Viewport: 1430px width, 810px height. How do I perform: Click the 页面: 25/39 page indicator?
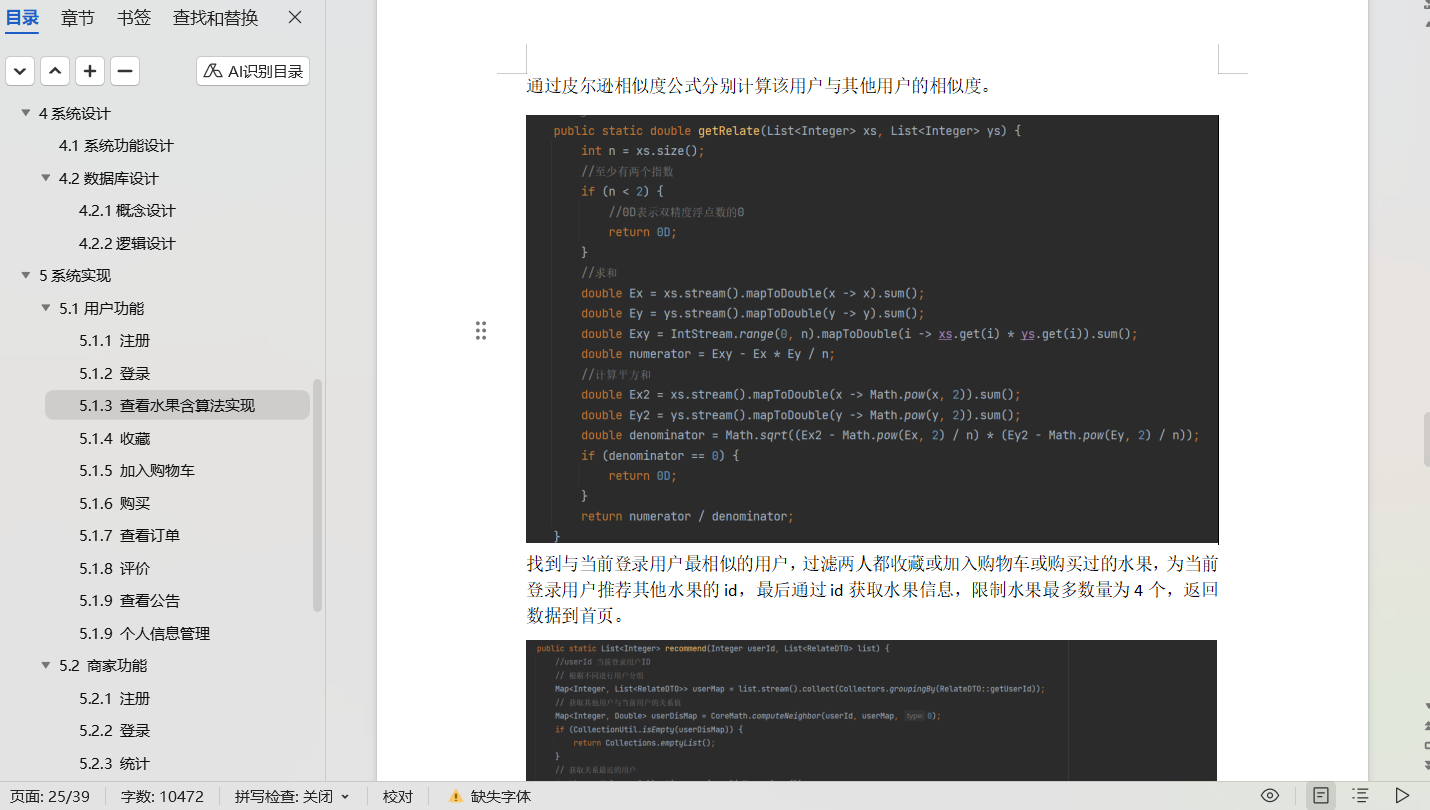click(50, 797)
